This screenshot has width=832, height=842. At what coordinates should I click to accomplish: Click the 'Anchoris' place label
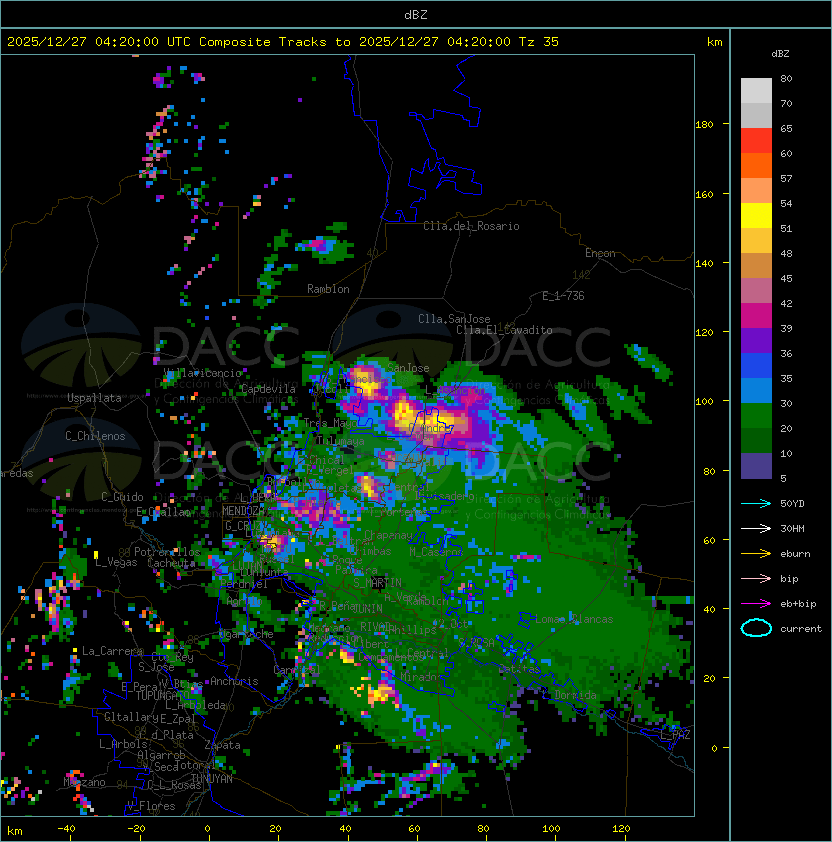tap(234, 681)
